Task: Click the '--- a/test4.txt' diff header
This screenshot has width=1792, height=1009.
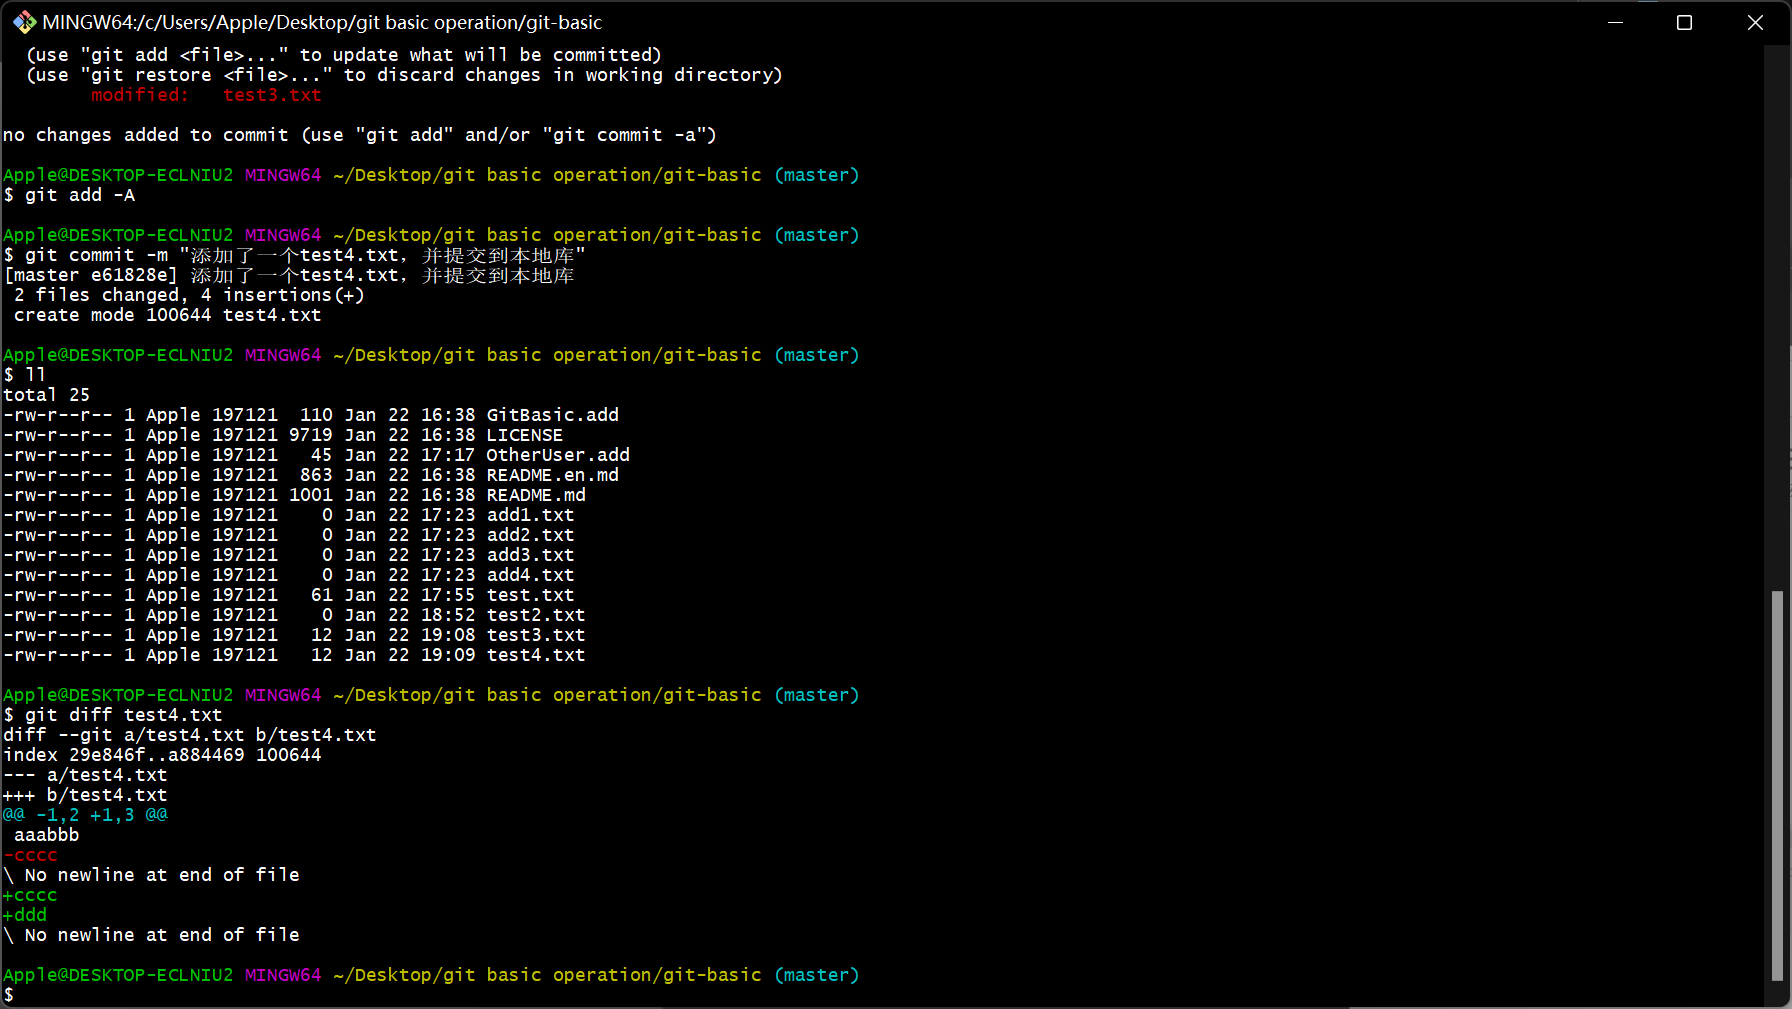Action: pos(85,775)
